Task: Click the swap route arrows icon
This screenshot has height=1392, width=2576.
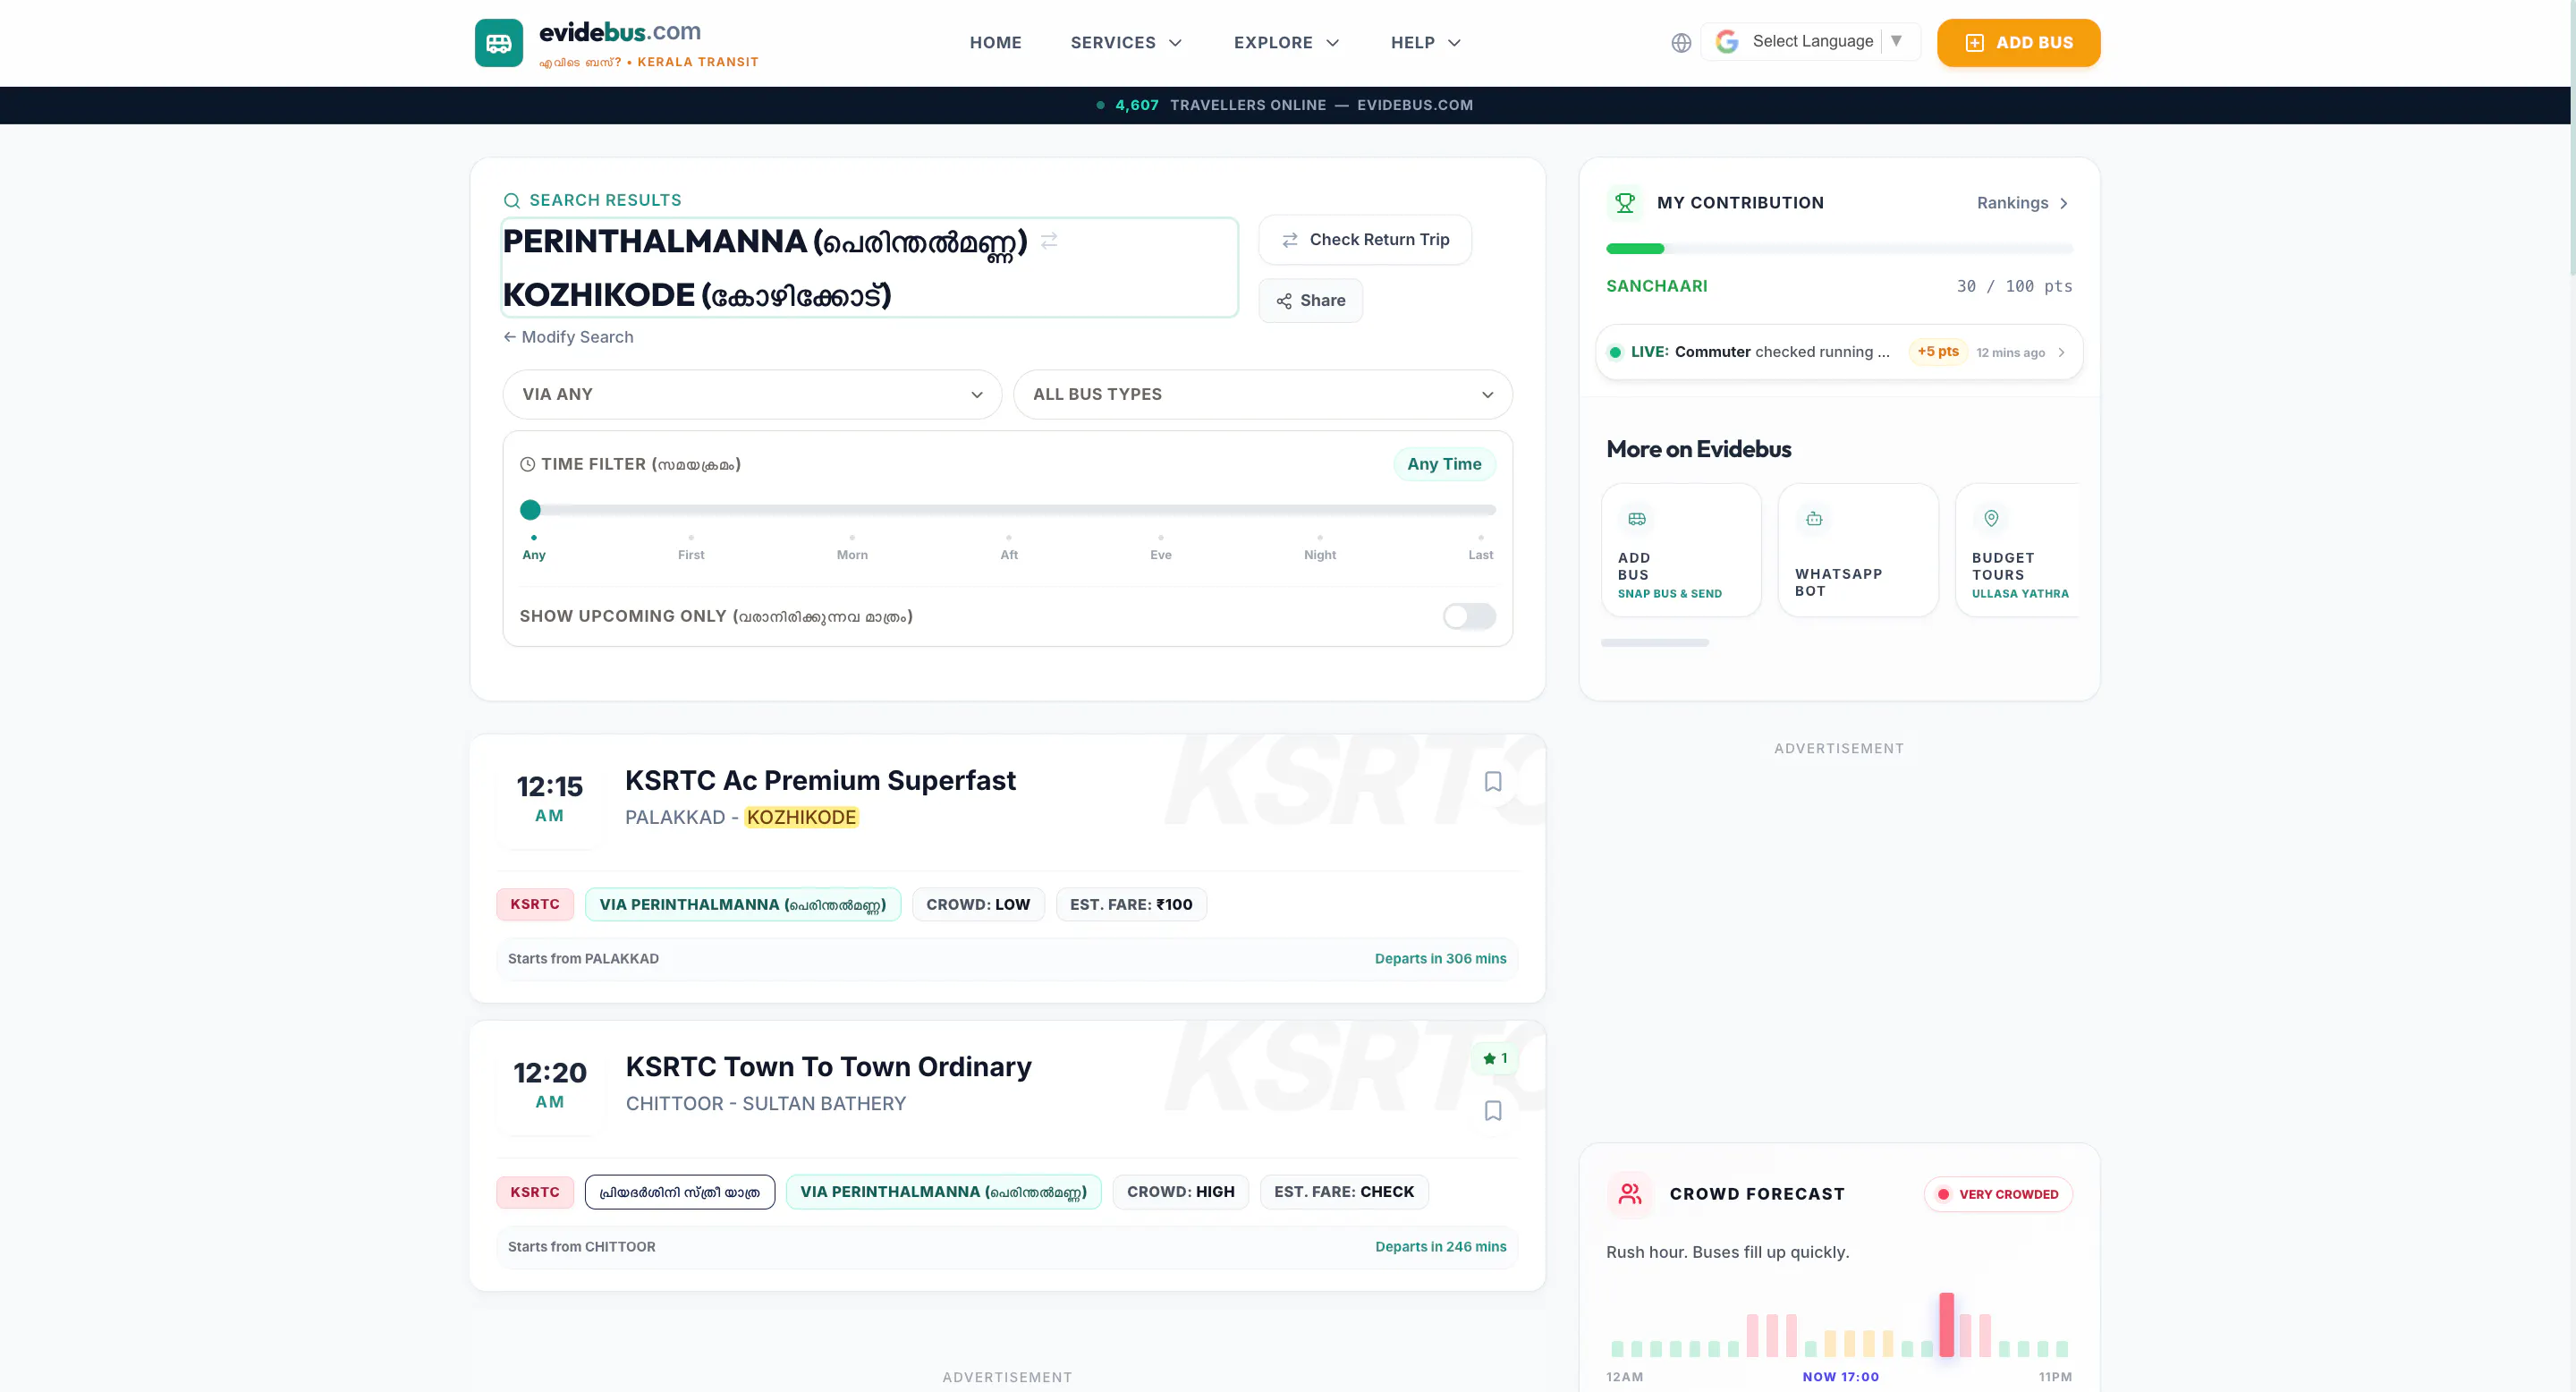Action: 1049,241
